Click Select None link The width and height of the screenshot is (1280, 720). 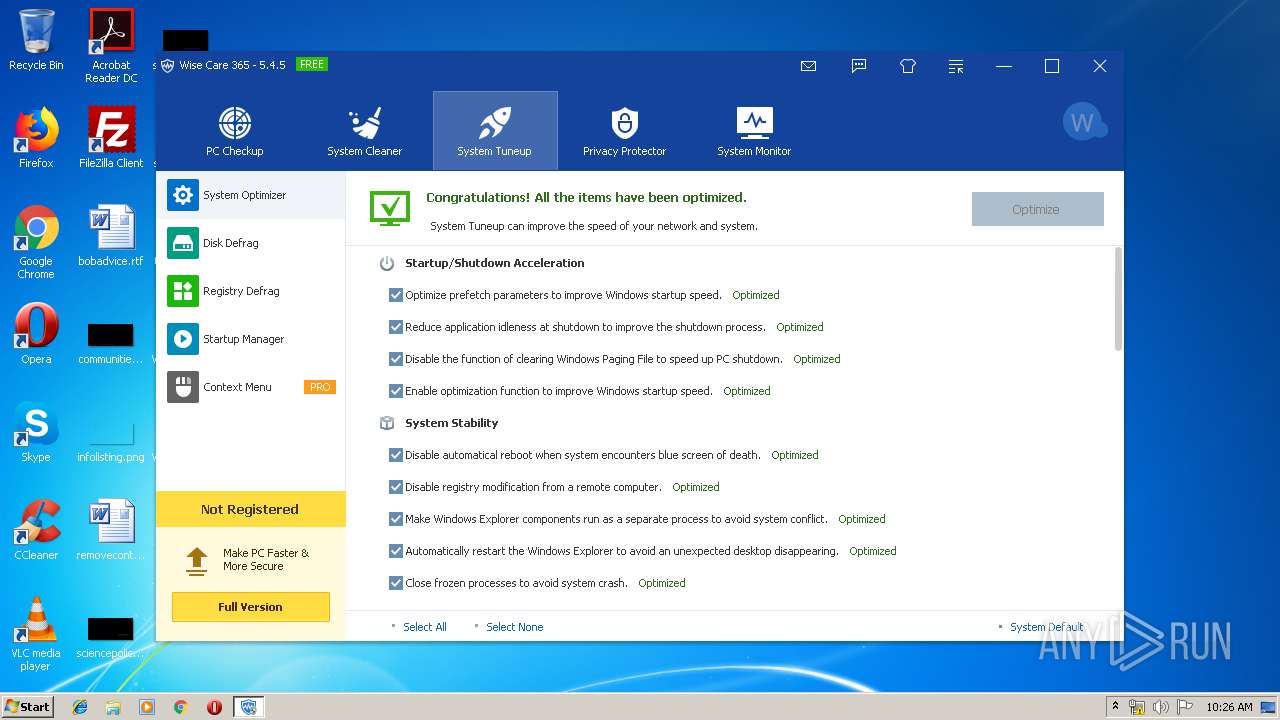point(515,627)
